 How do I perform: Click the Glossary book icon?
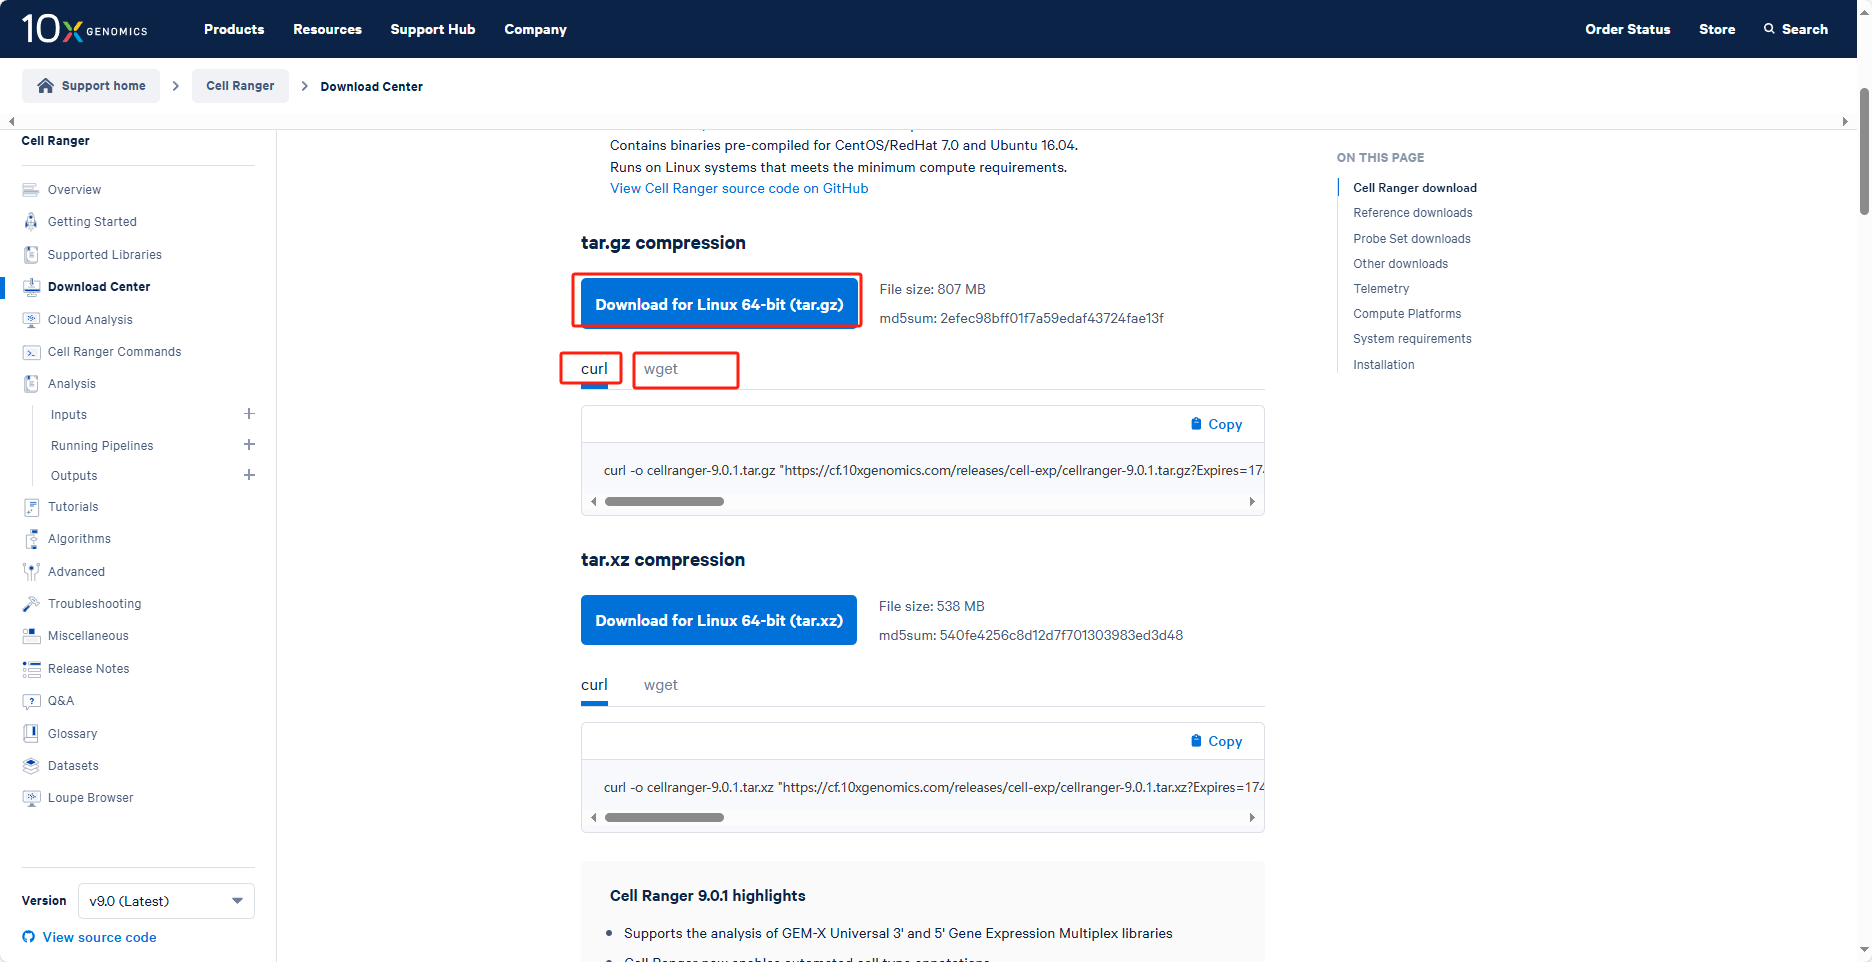click(31, 734)
